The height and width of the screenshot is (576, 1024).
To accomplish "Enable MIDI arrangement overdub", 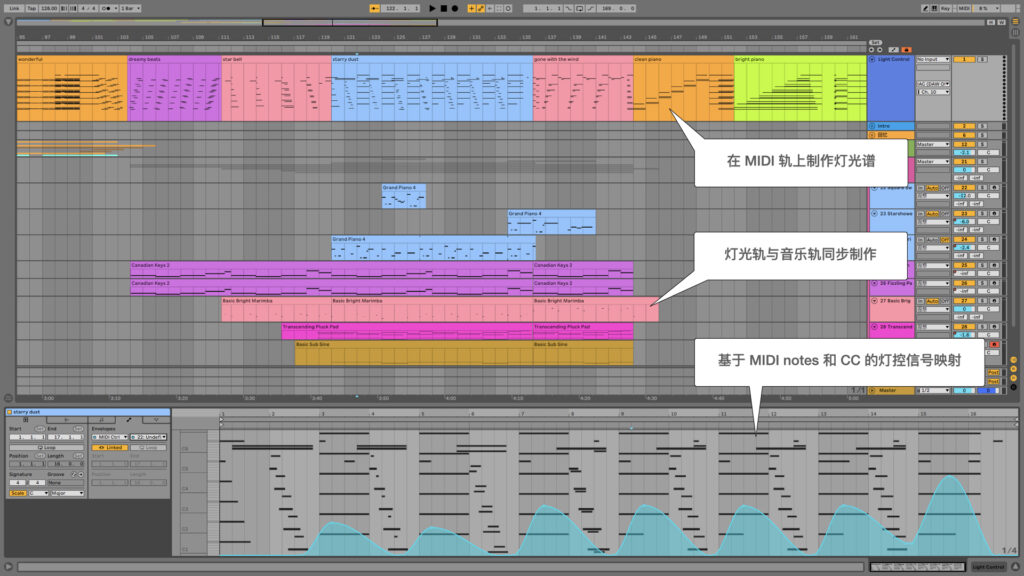I will [471, 7].
